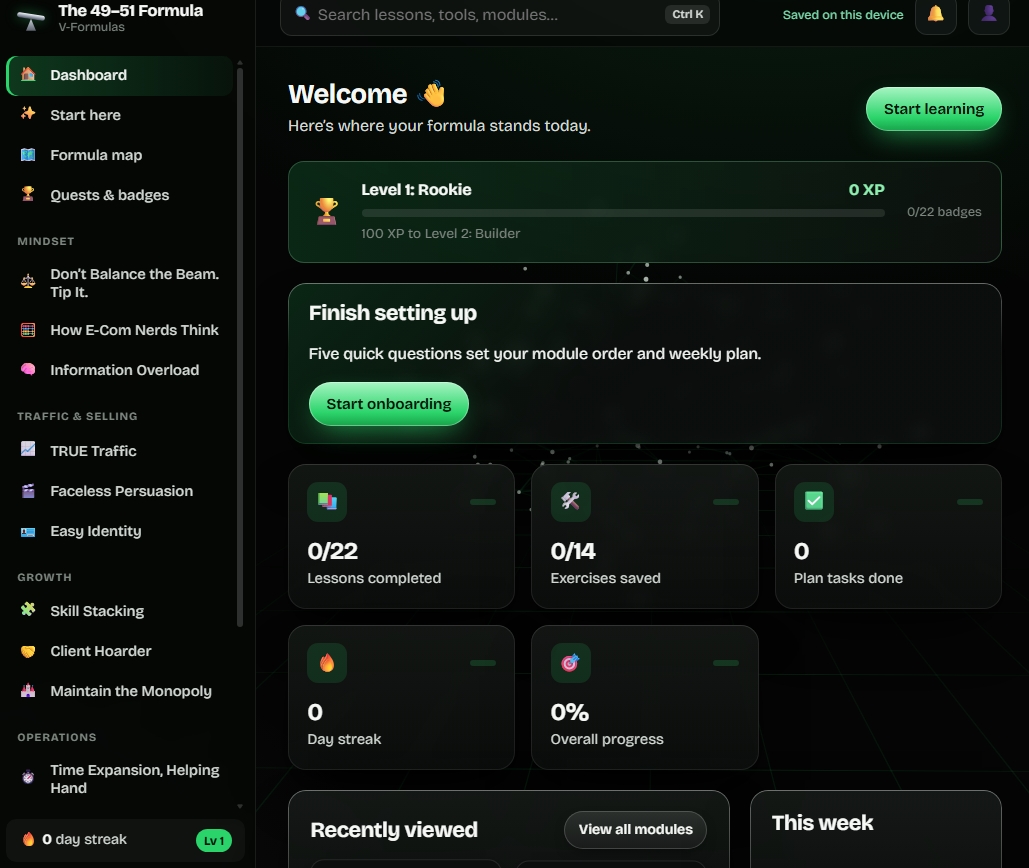
Task: Click the 'Saved on this device' status text
Action: pos(843,14)
